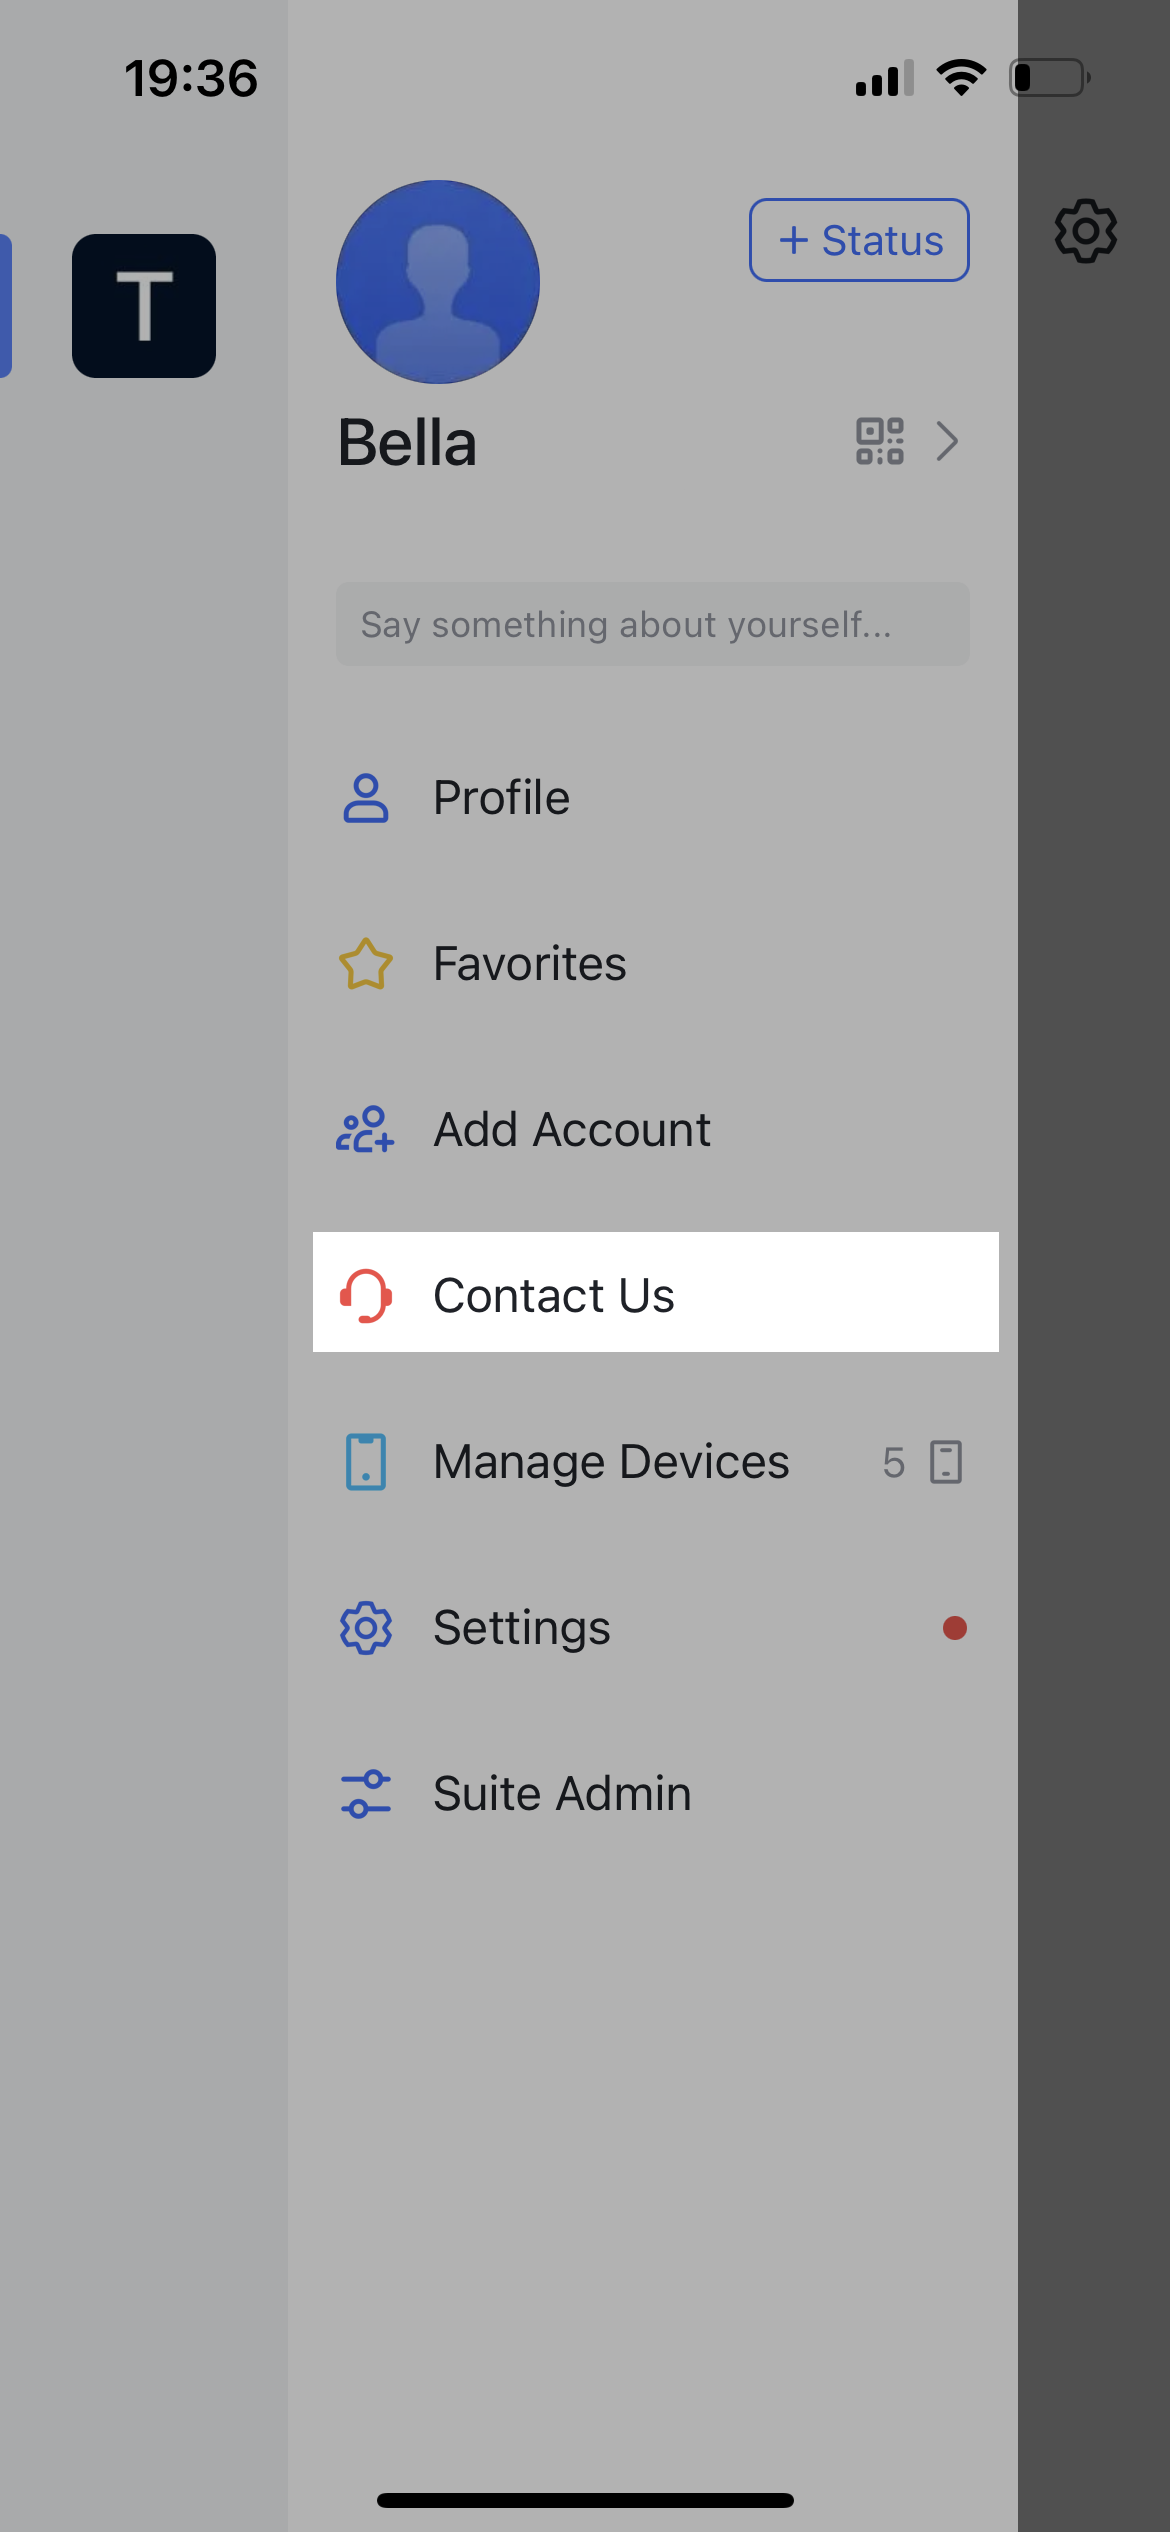Expand Bella's account details chevron
Screen dimensions: 1170x2532
point(946,440)
